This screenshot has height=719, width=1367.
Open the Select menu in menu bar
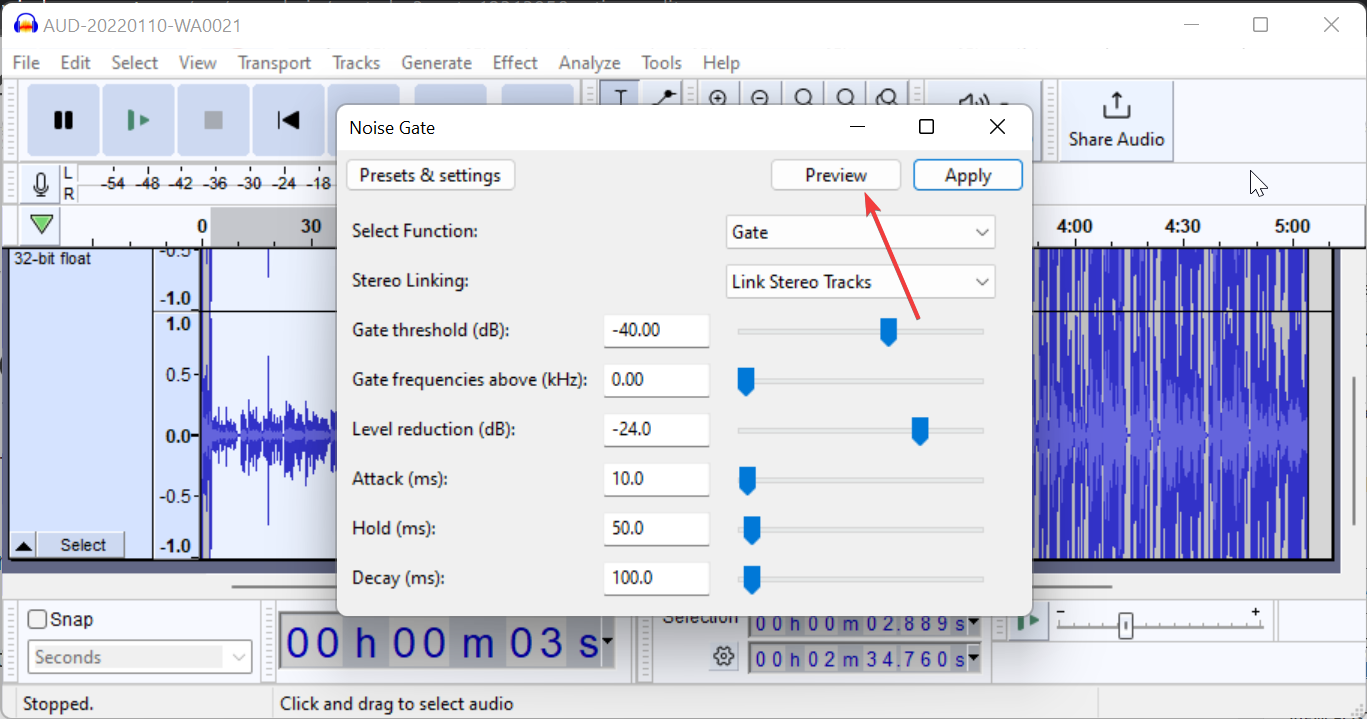click(x=134, y=62)
